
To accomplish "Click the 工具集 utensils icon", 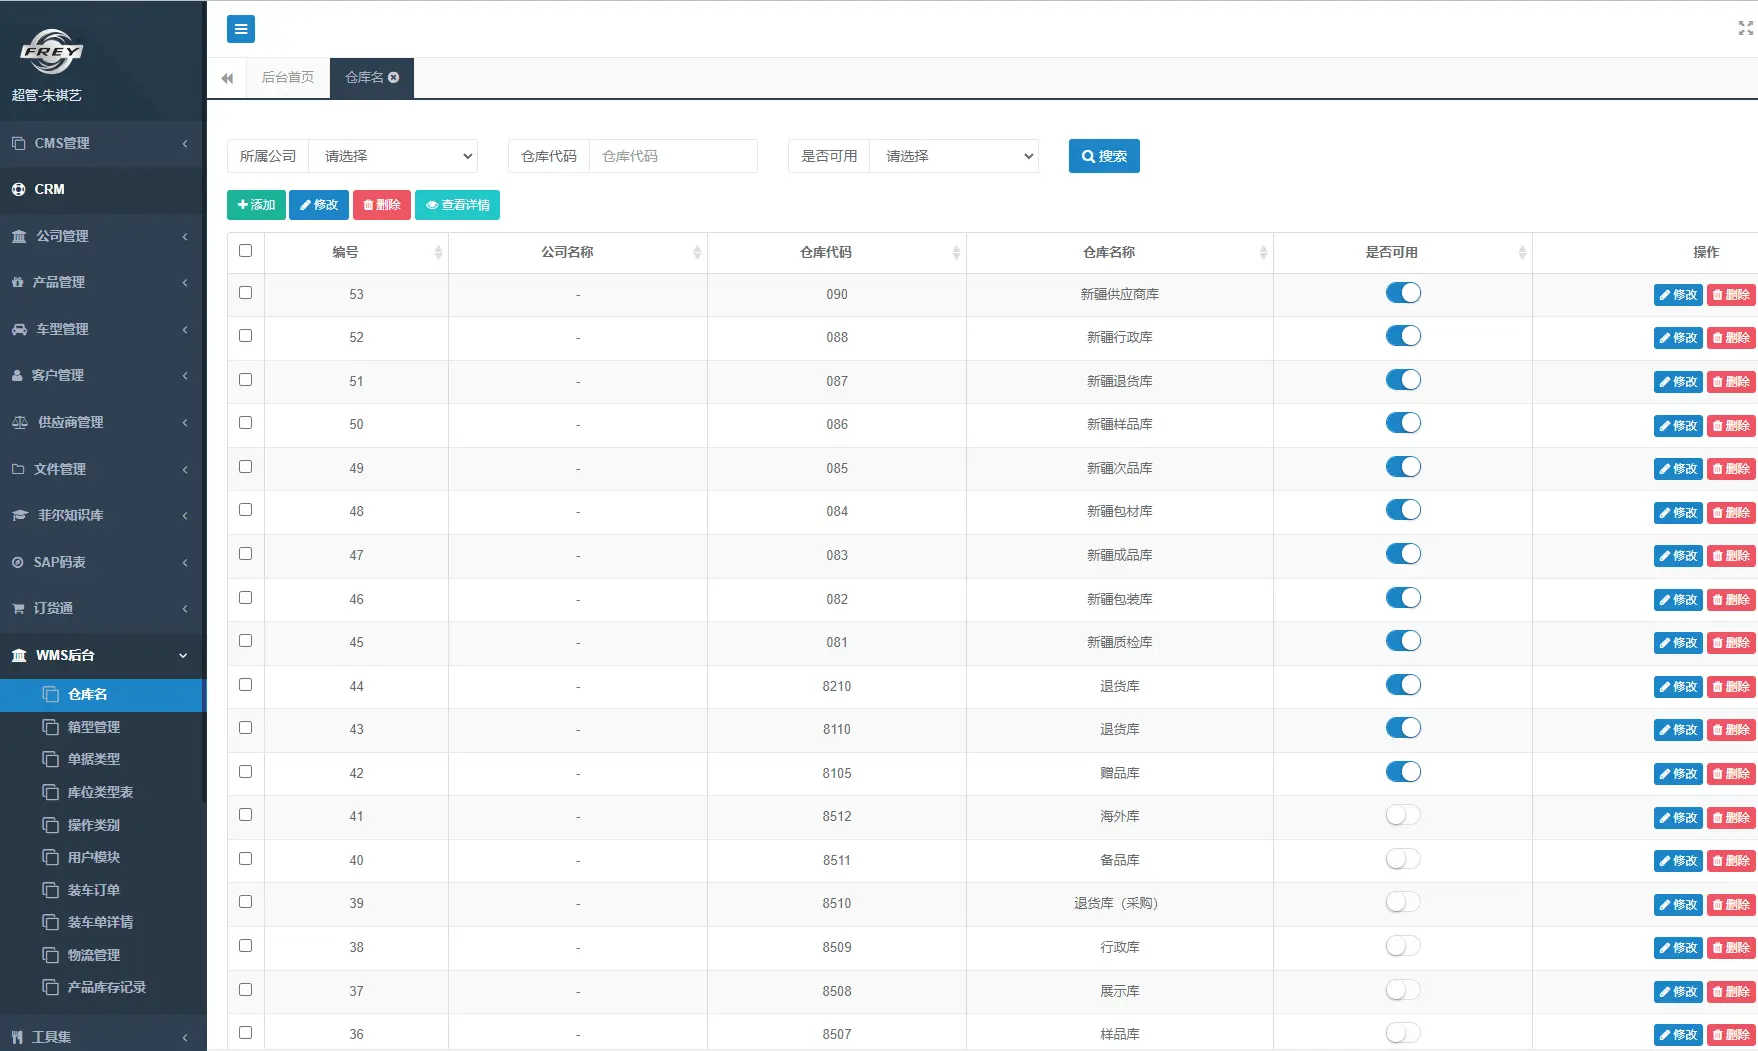I will (x=17, y=1037).
